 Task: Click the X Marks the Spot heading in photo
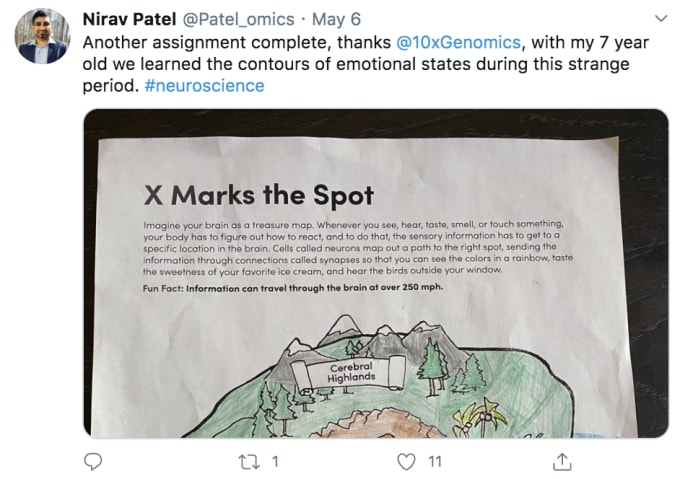click(x=259, y=193)
